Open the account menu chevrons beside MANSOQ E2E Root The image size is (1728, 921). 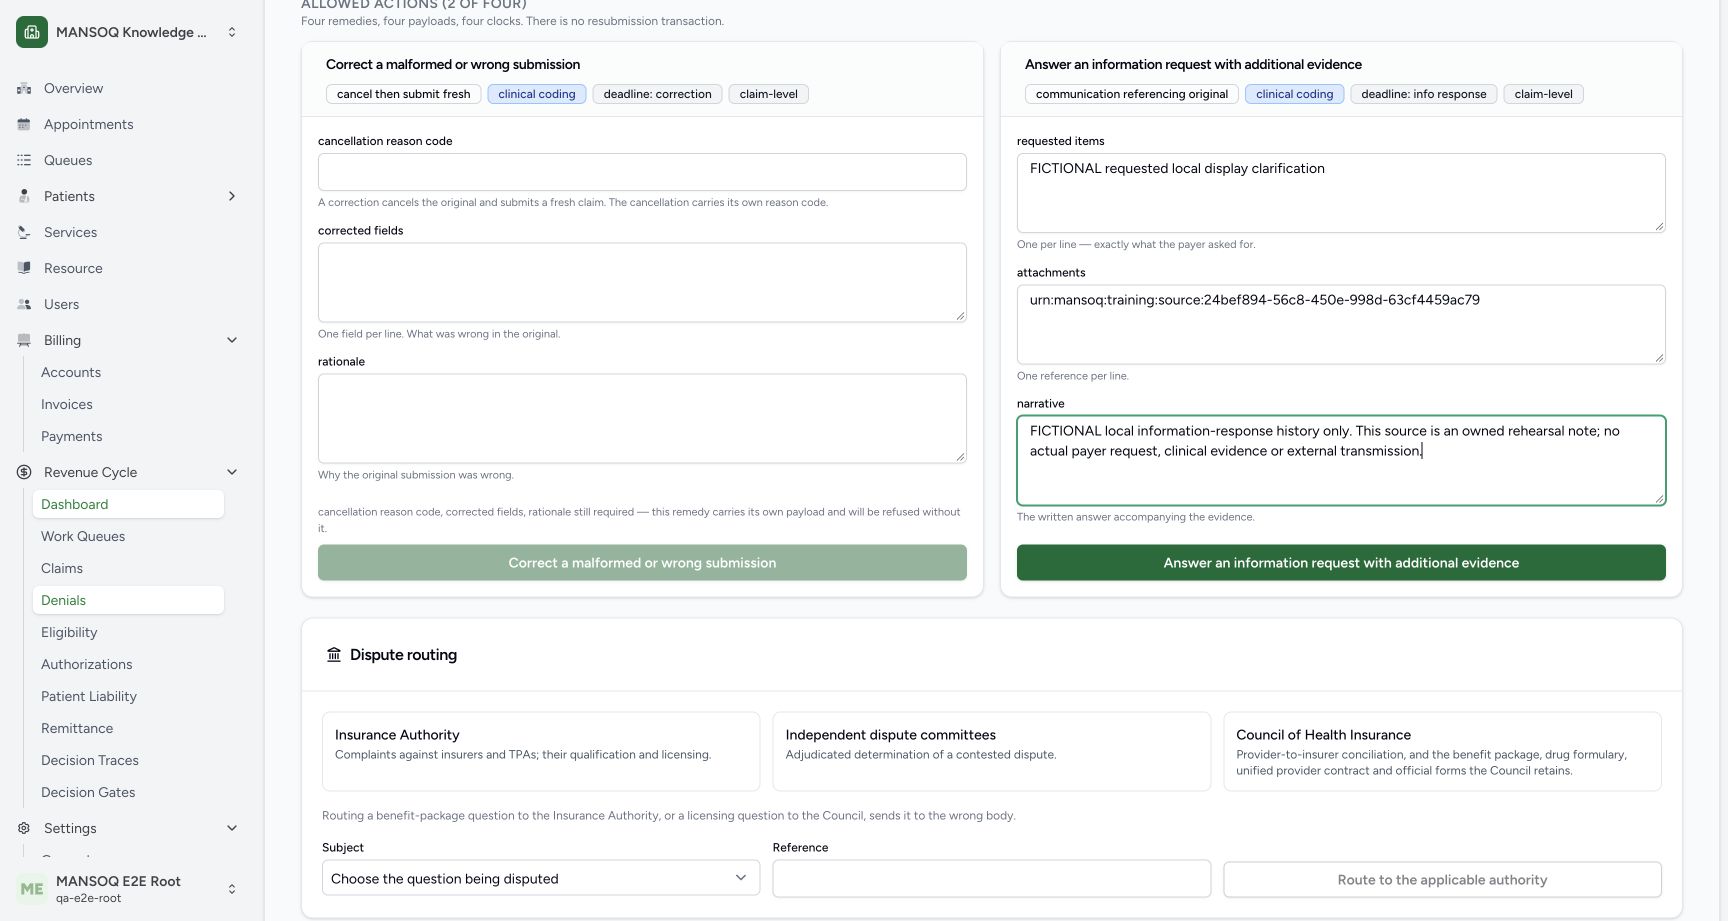(232, 889)
